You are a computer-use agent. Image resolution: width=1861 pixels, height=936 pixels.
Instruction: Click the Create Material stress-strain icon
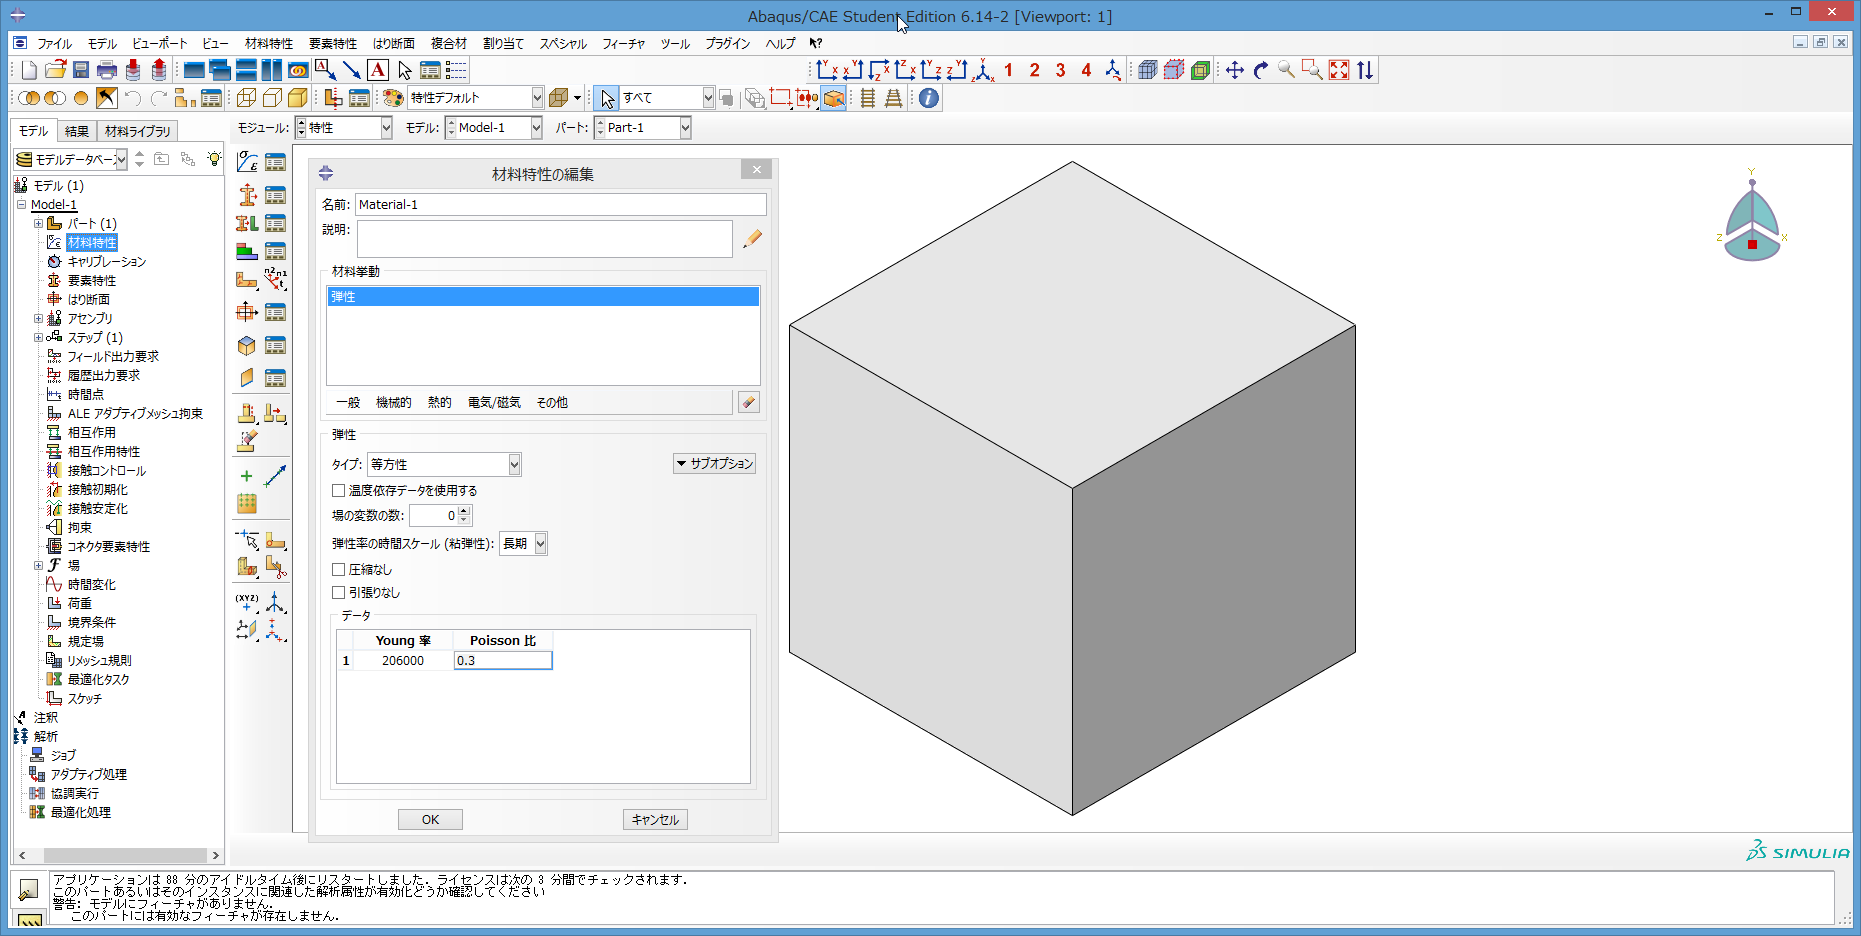[247, 162]
